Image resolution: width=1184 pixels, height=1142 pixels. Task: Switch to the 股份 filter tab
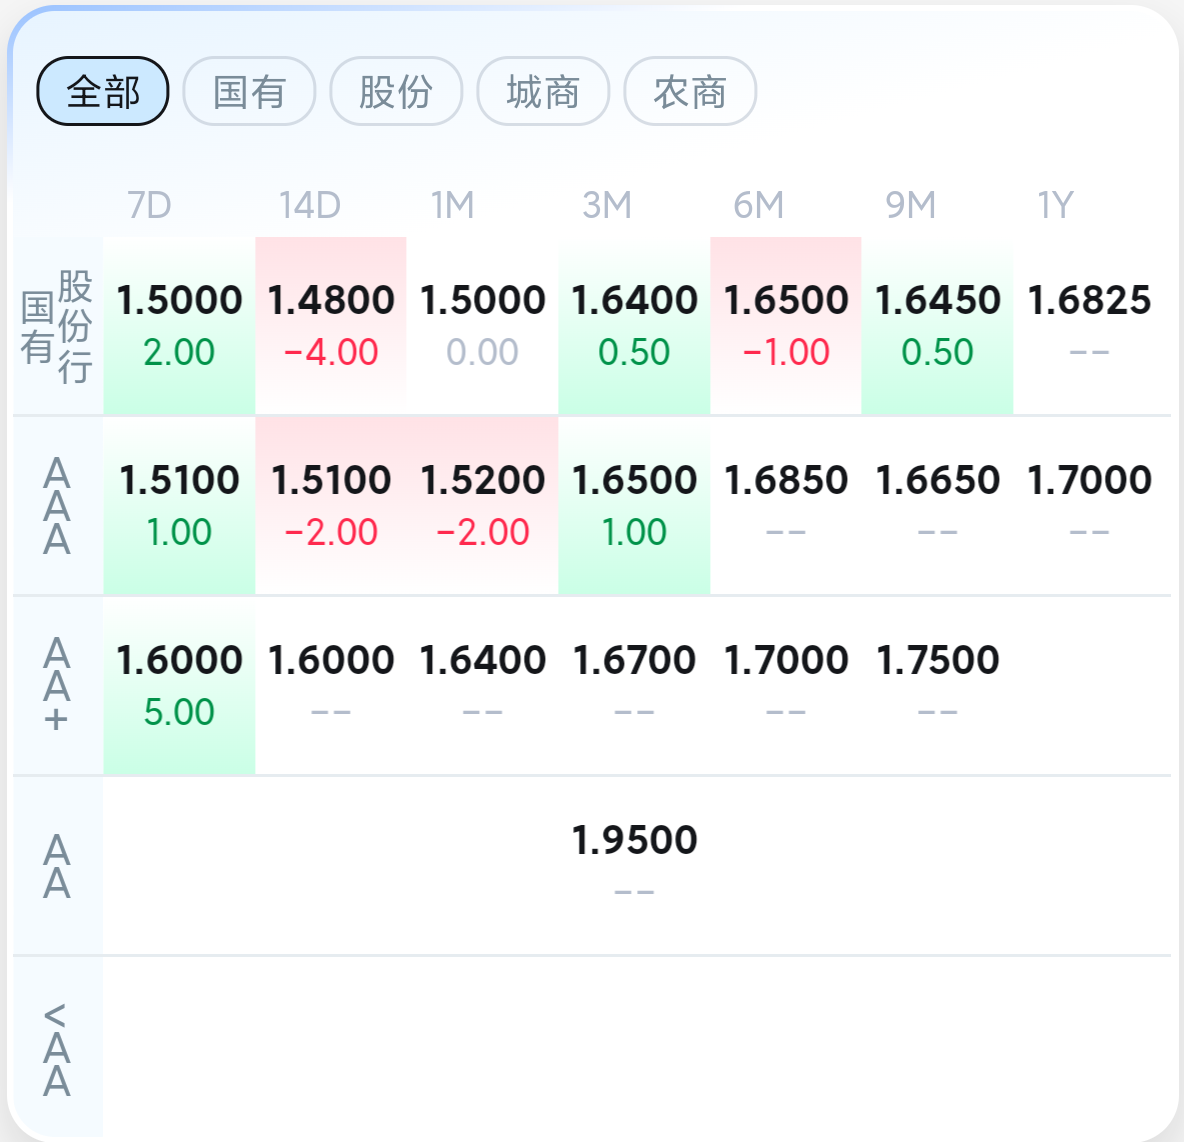(396, 91)
